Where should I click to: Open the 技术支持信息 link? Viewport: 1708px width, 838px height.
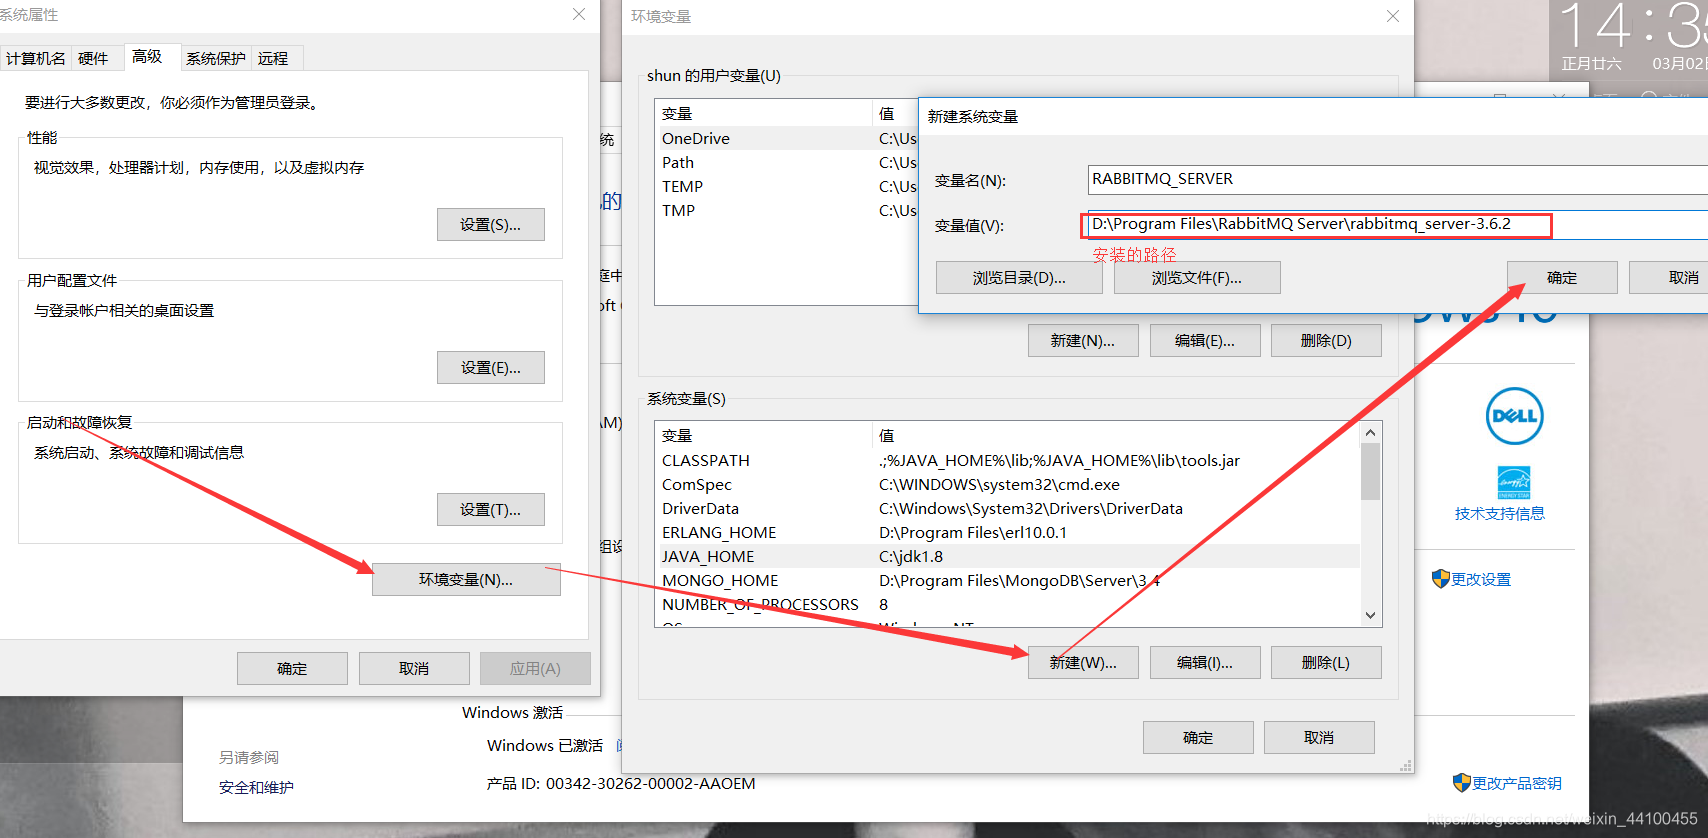(1500, 514)
